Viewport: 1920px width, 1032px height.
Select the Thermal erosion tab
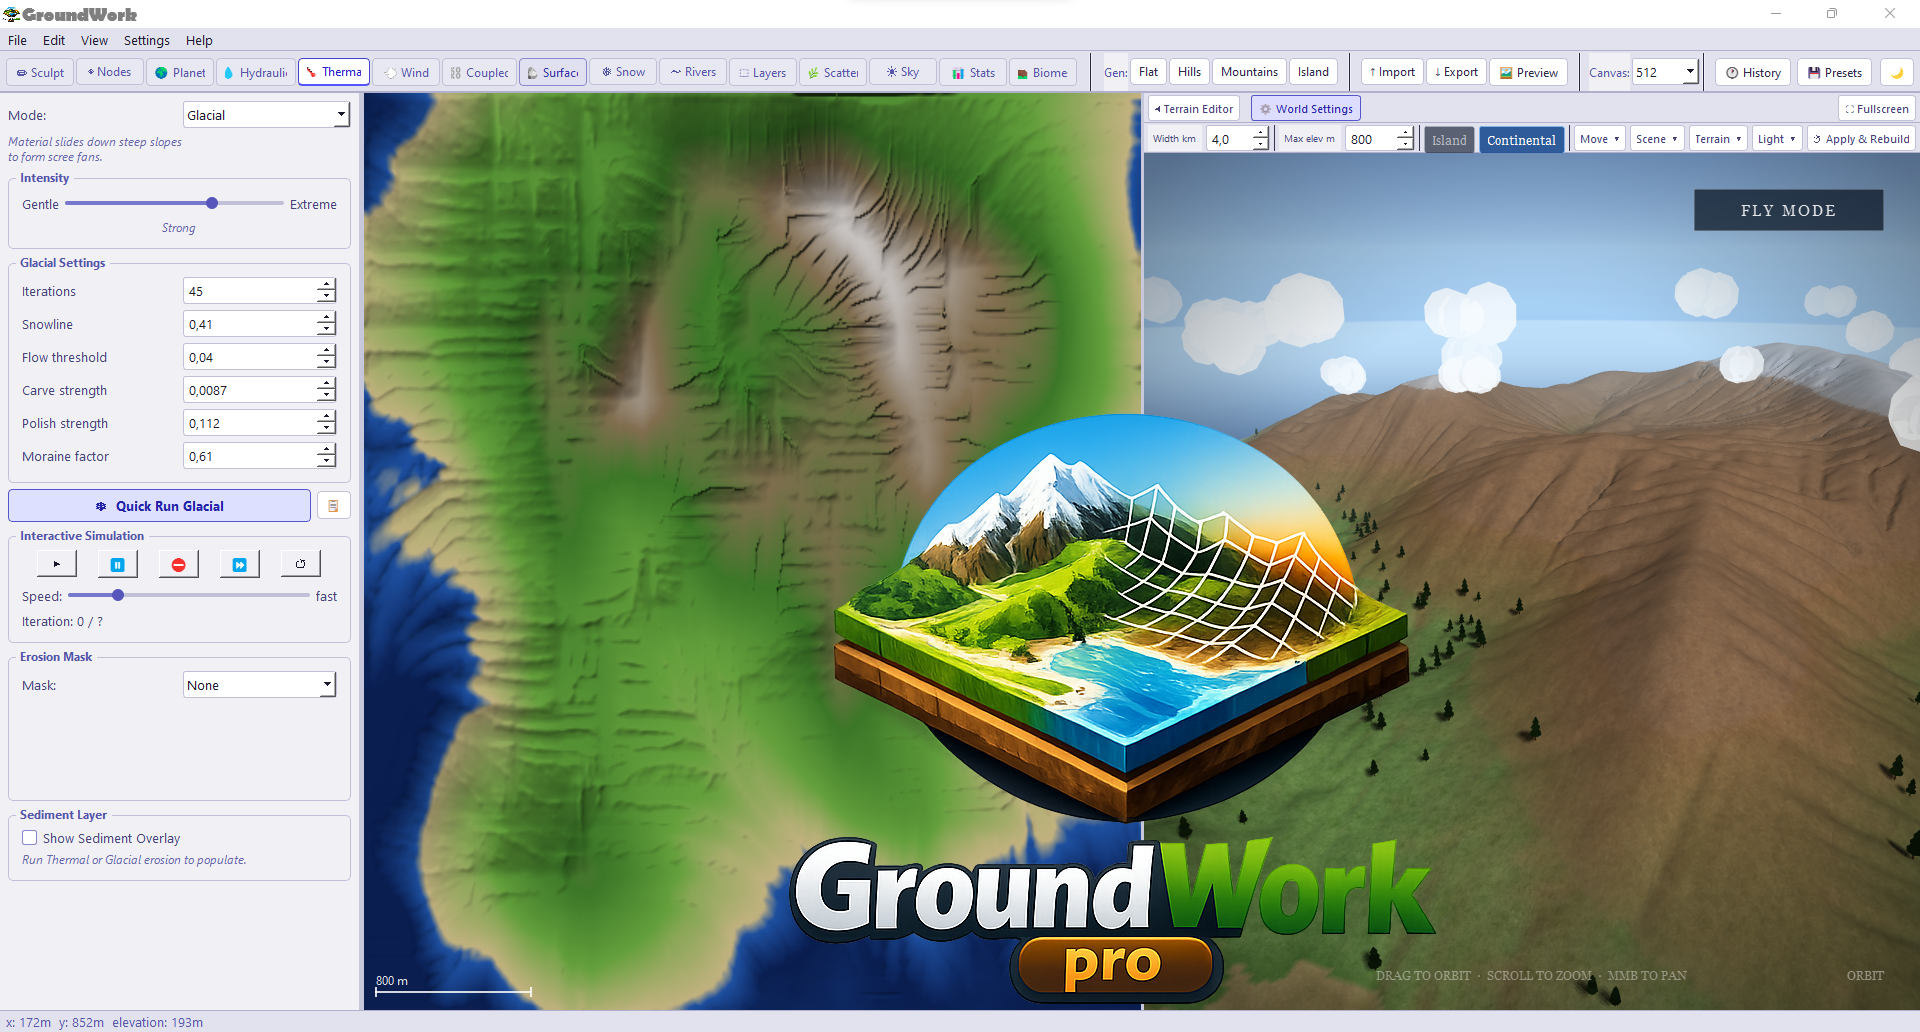[334, 73]
